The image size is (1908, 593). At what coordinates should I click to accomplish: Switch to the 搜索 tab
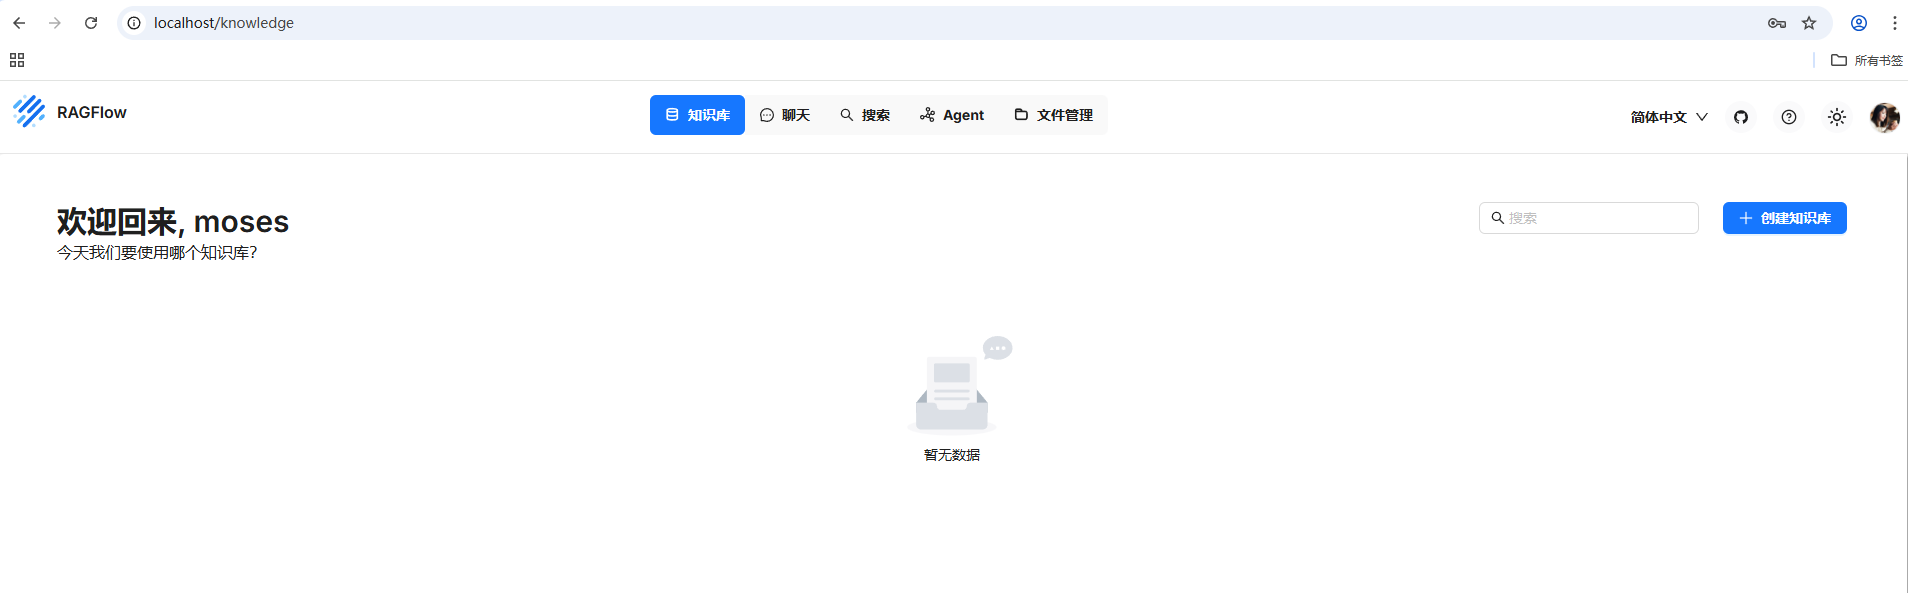point(865,115)
